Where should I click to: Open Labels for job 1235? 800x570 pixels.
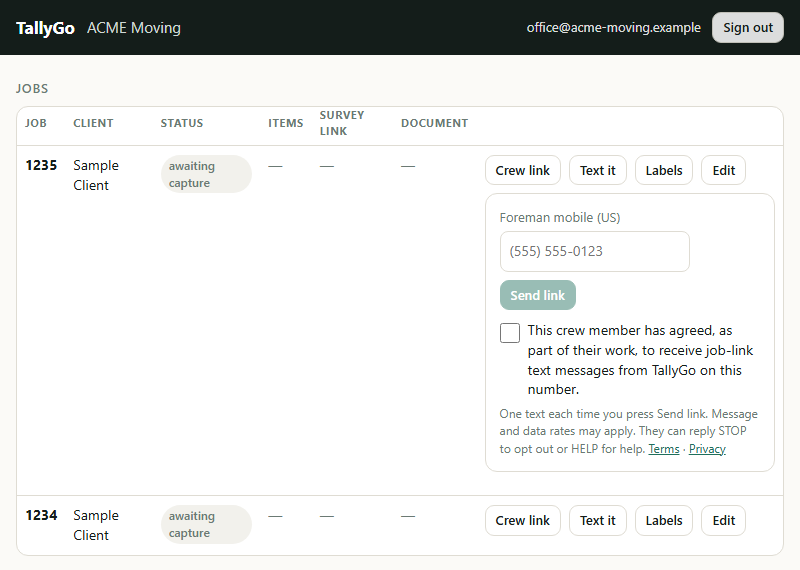coord(664,170)
